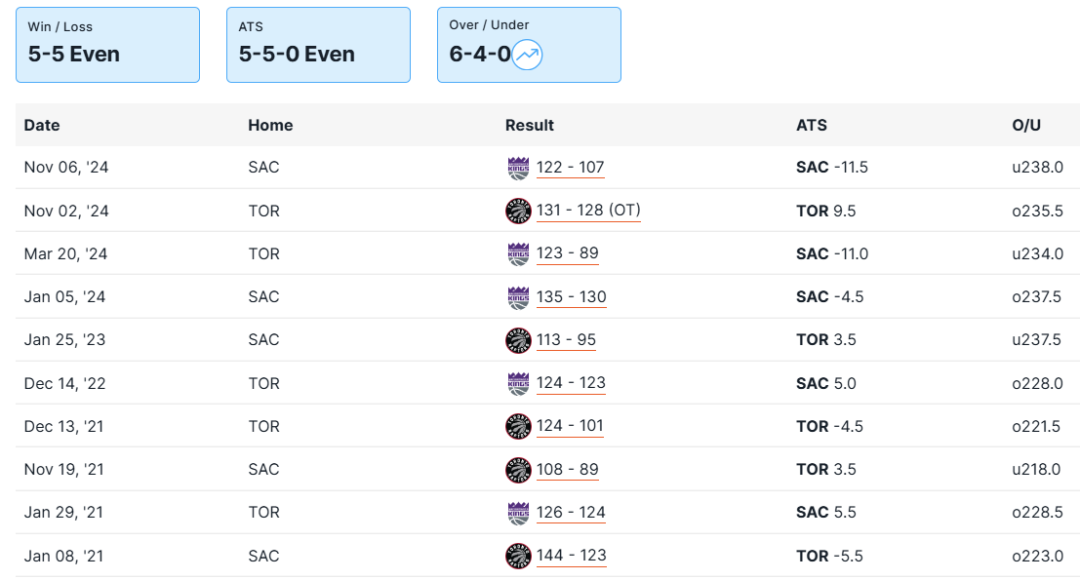Click Raptors logo in Nov 02, '24 row

518,211
